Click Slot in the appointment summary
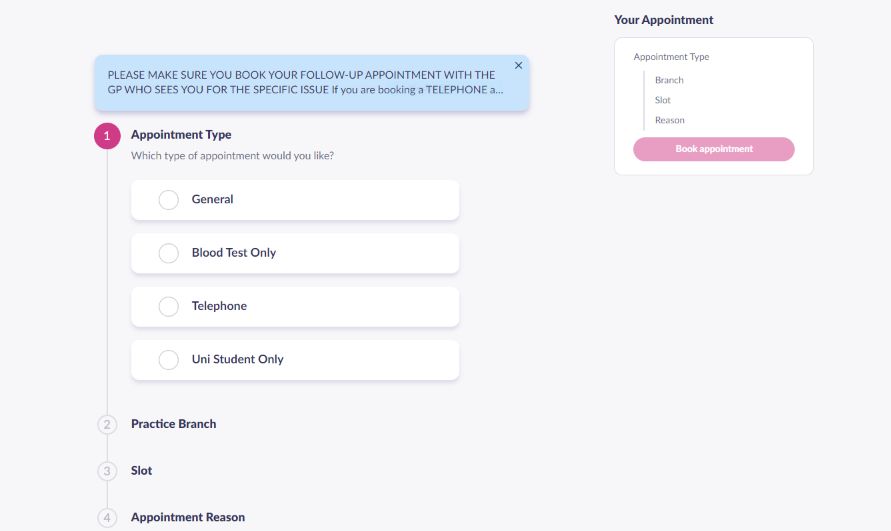The width and height of the screenshot is (891, 531). point(663,100)
